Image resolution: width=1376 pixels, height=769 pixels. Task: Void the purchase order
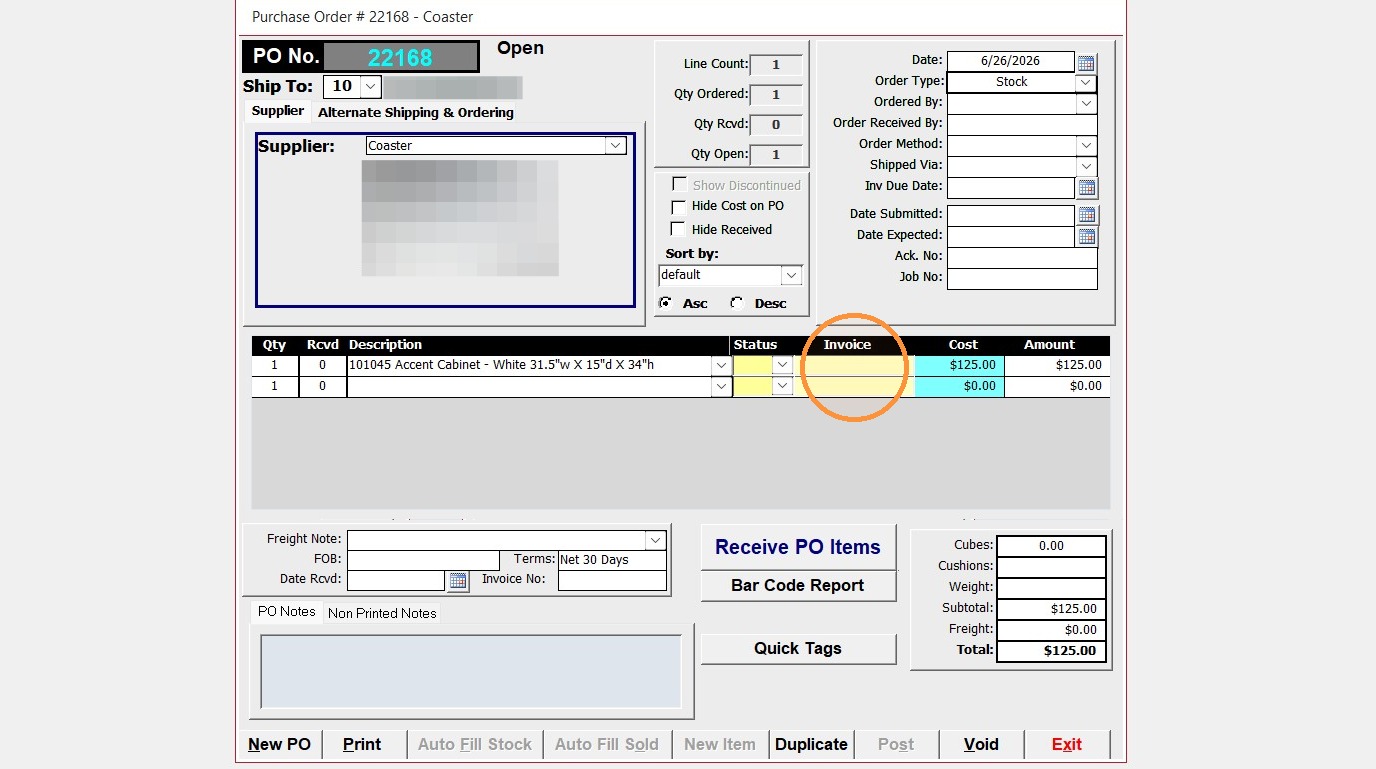tap(981, 744)
